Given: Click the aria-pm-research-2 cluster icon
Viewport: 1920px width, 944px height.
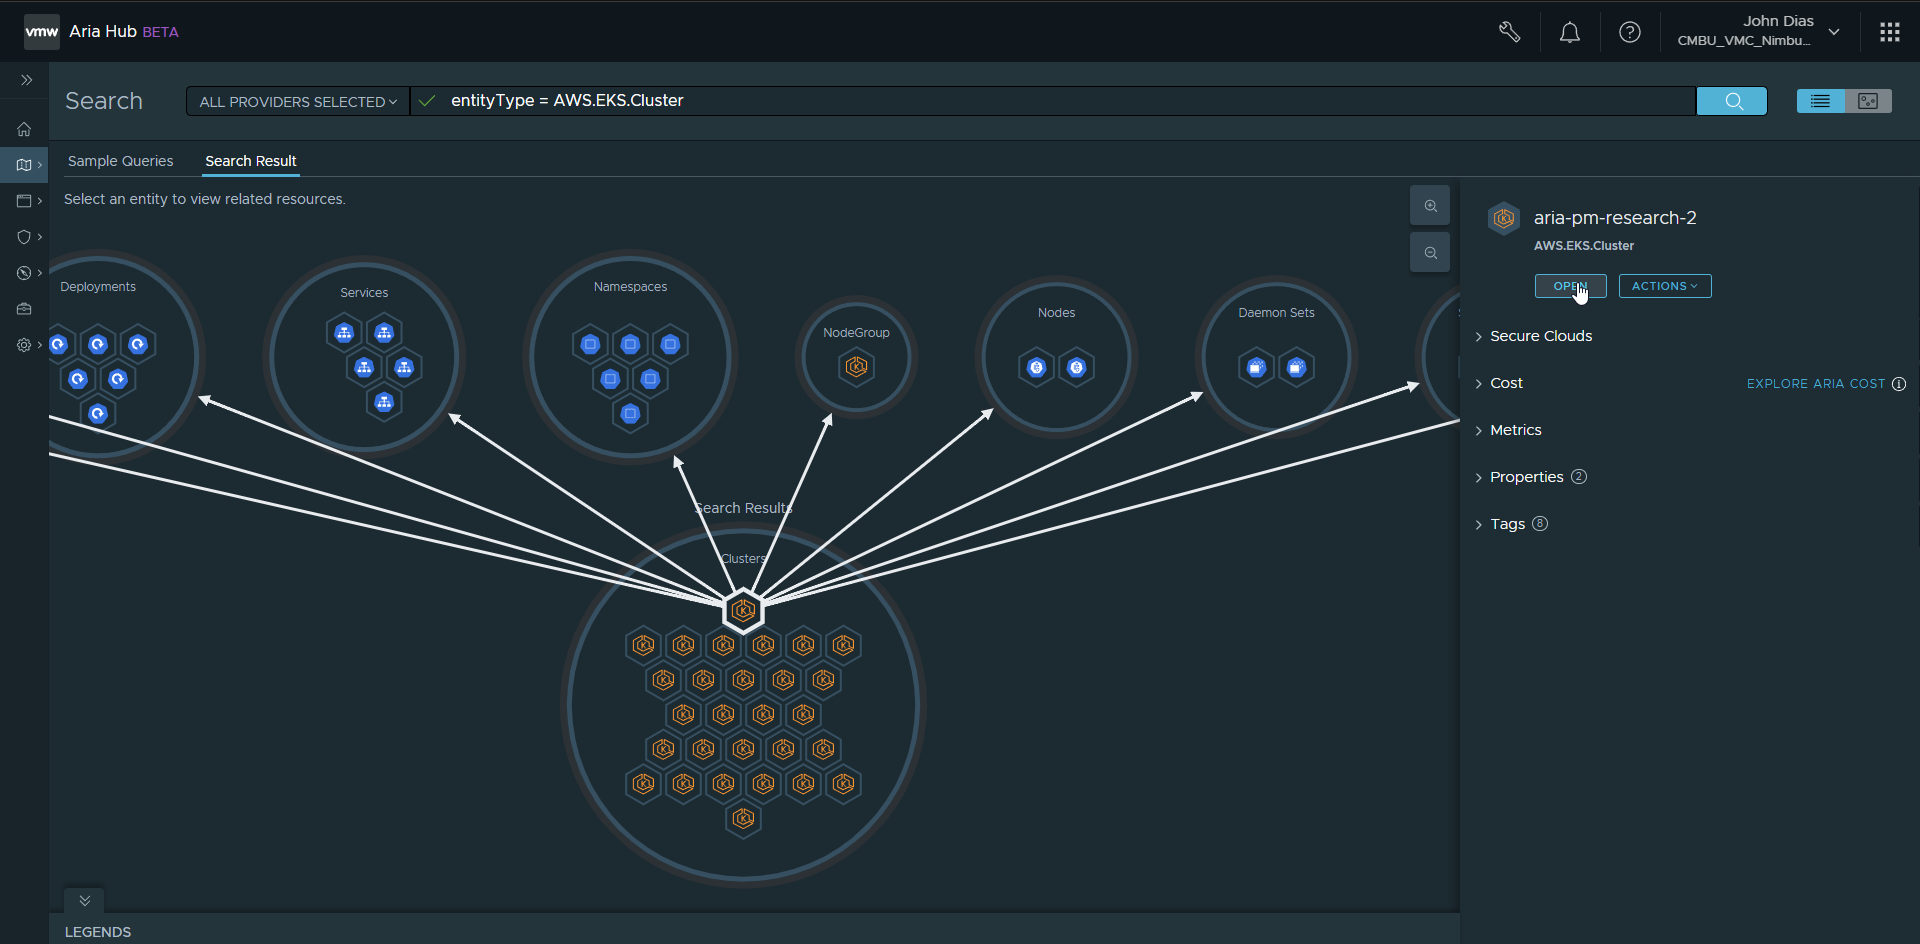Looking at the screenshot, I should pos(1504,218).
